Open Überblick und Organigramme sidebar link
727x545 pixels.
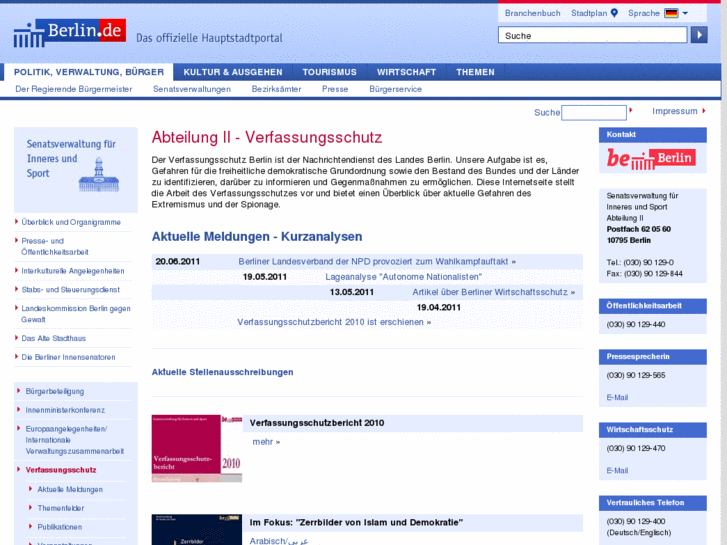tap(71, 222)
